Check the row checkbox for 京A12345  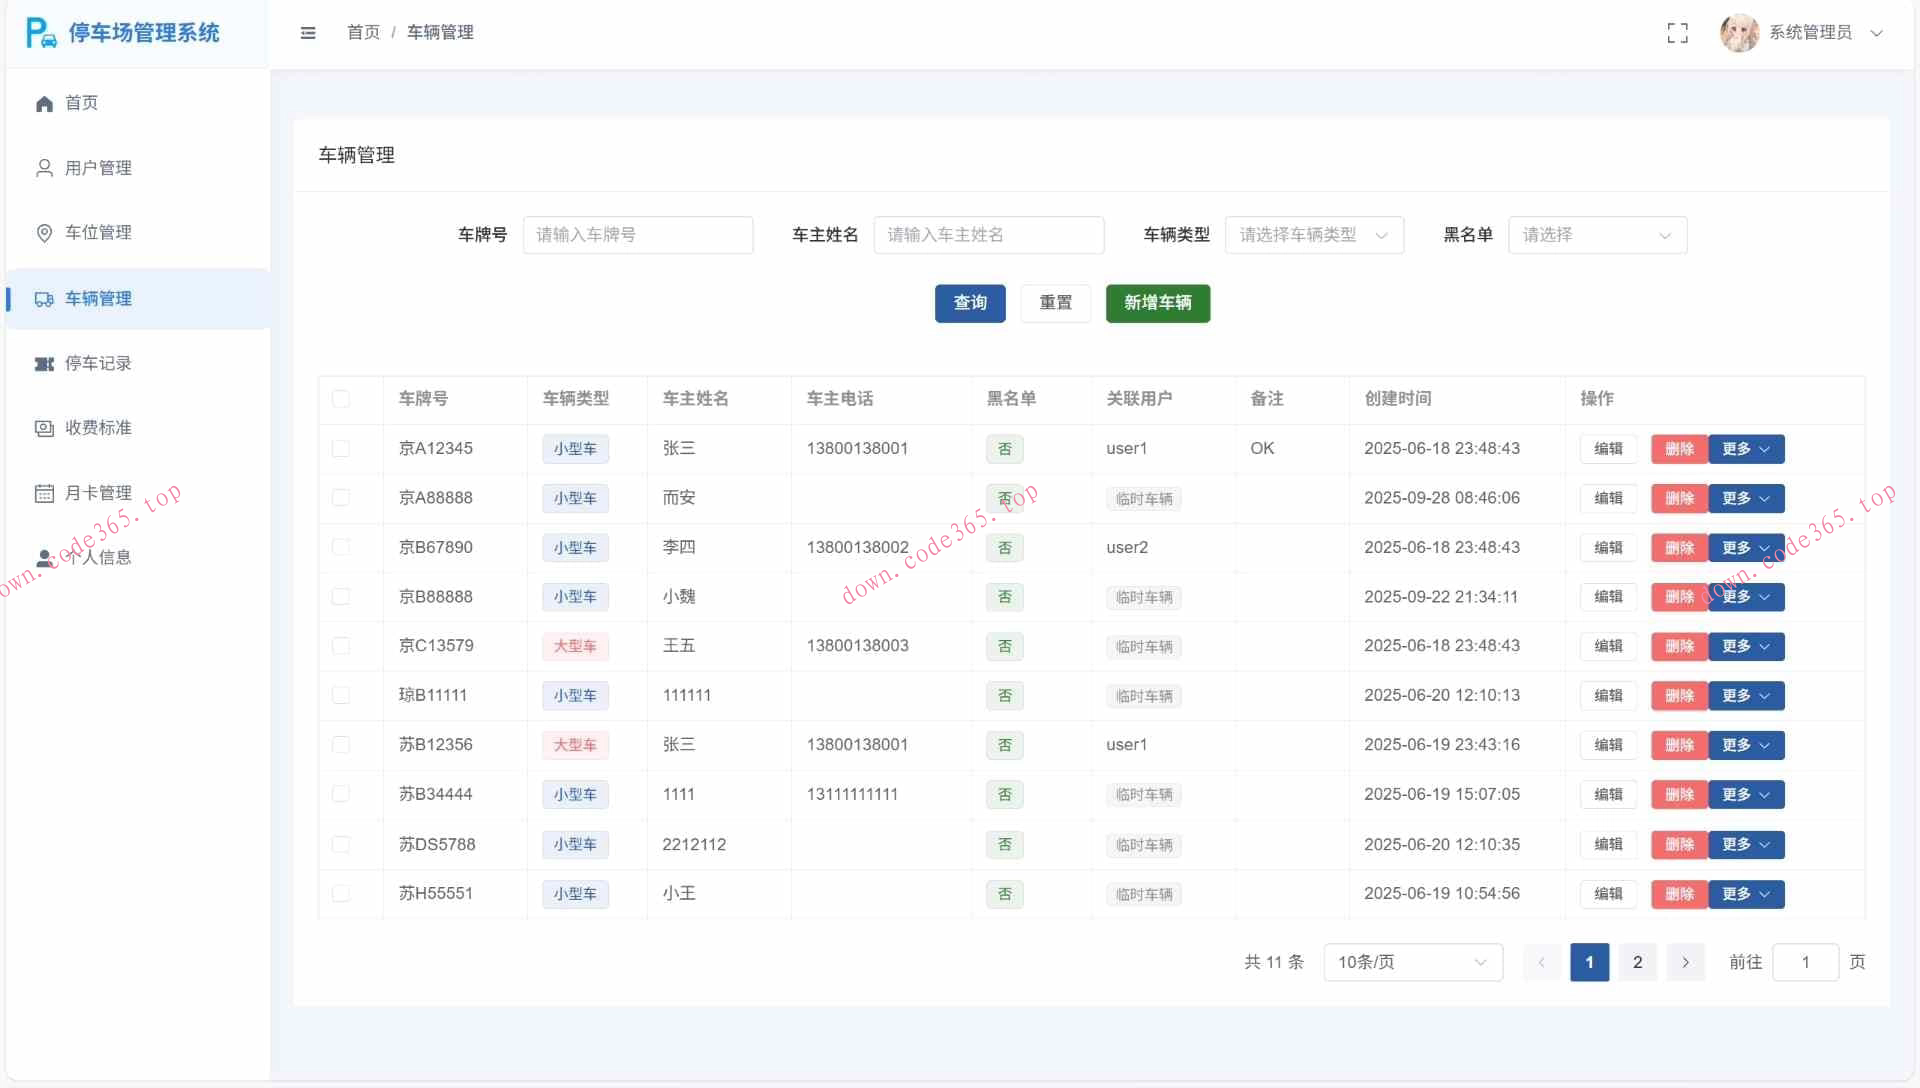(x=341, y=449)
